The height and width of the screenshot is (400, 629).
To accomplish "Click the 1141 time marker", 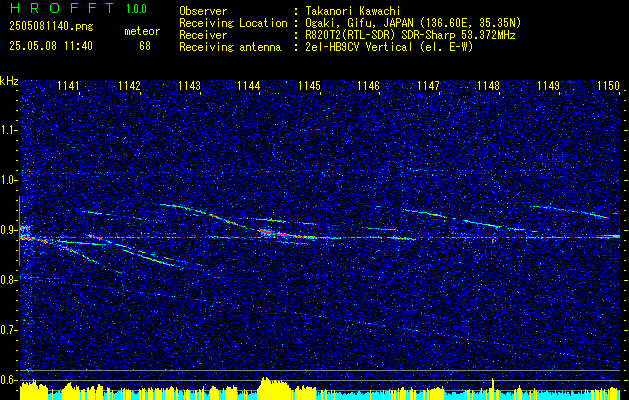I will 68,85.
